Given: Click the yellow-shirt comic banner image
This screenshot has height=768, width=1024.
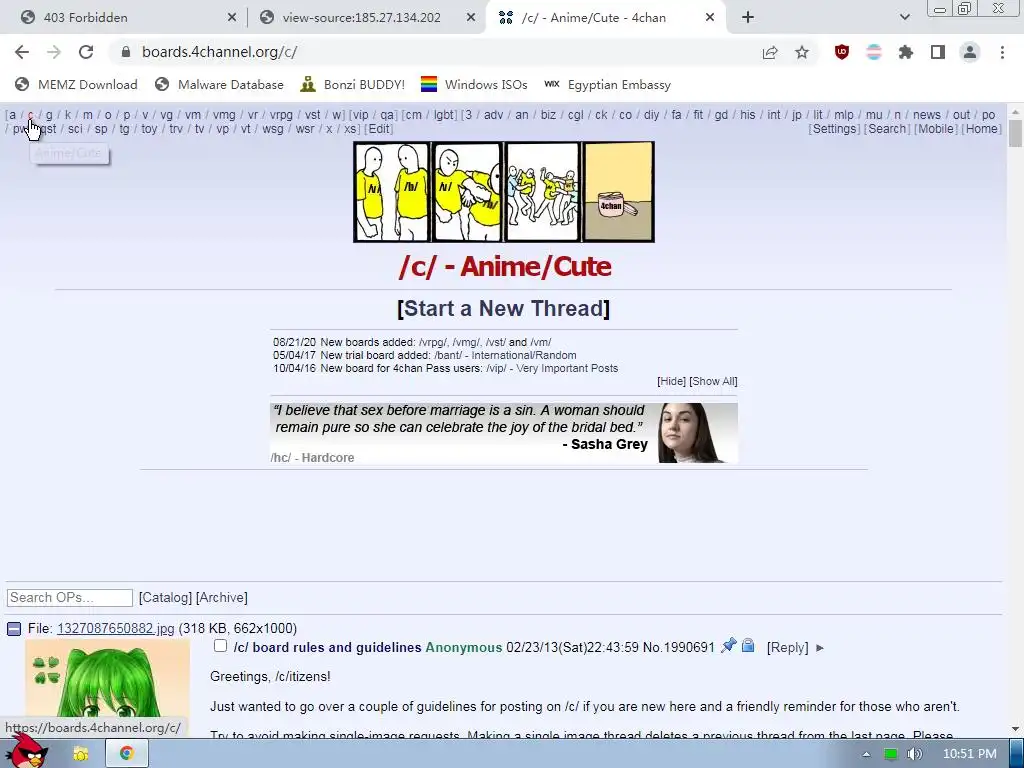Looking at the screenshot, I should click(x=504, y=192).
